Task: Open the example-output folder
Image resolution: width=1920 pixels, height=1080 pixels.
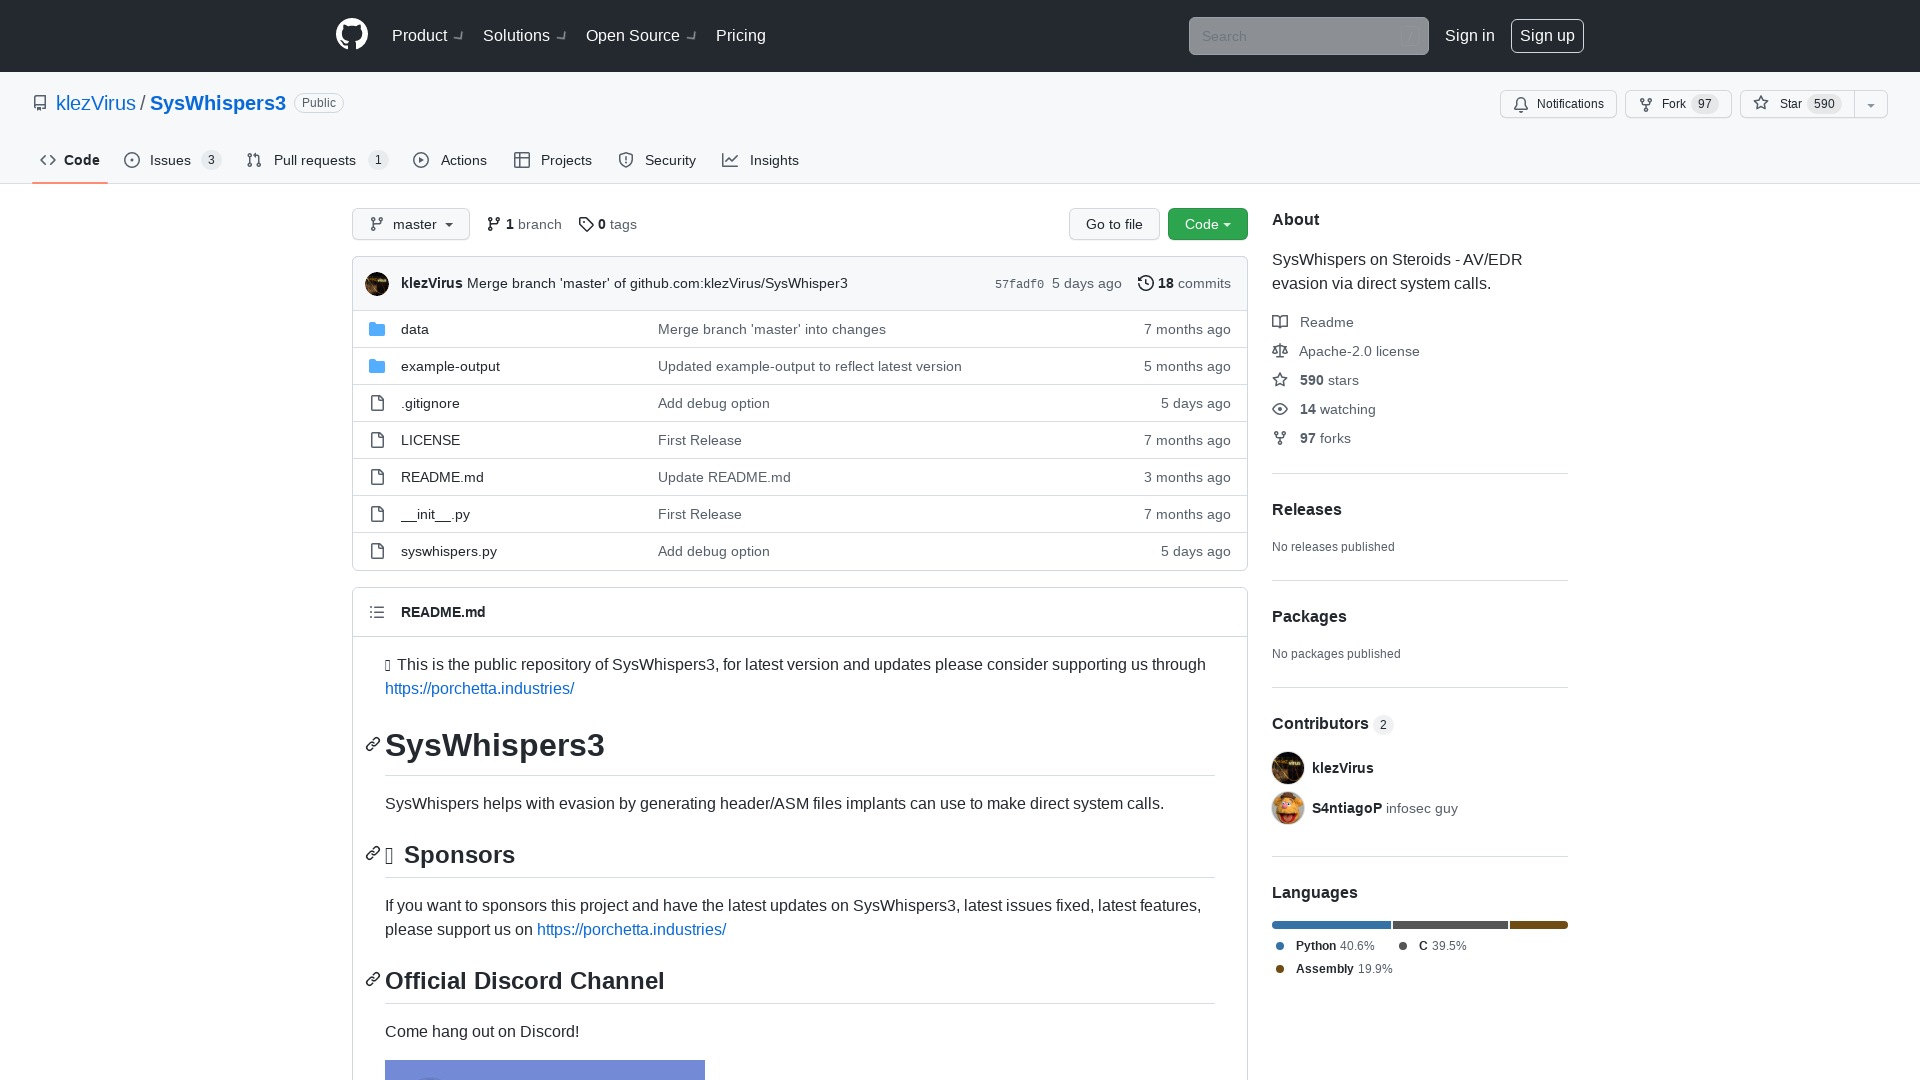Action: [450, 366]
